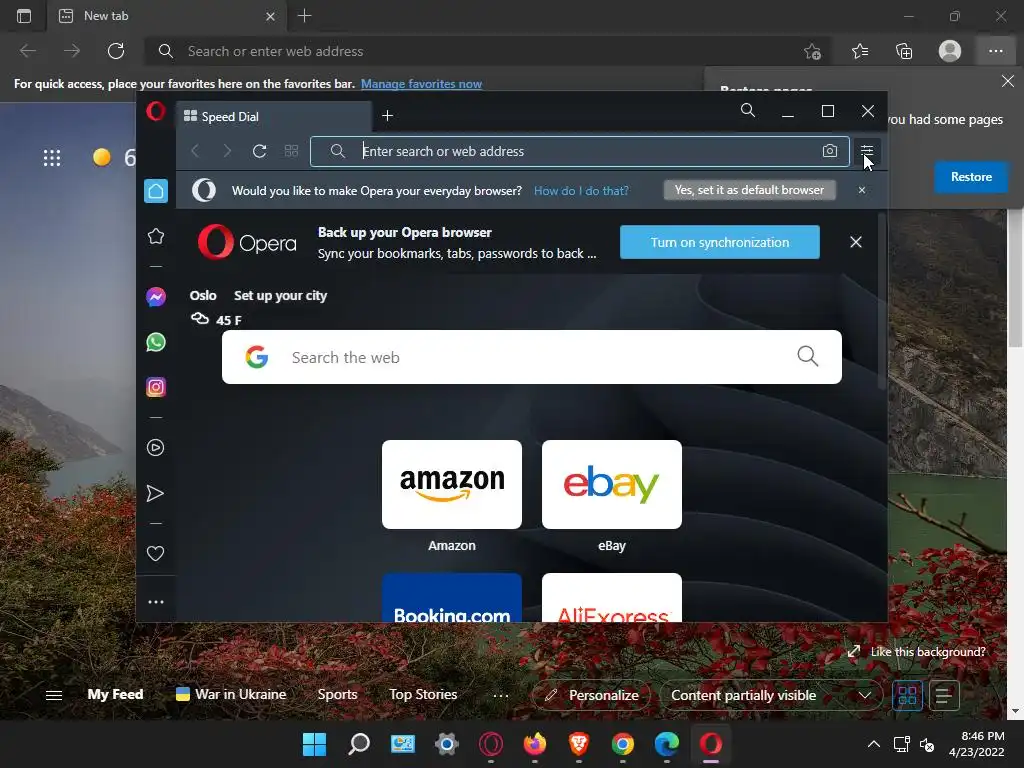The image size is (1024, 768).
Task: Click Set up your city link
Action: [x=280, y=295]
